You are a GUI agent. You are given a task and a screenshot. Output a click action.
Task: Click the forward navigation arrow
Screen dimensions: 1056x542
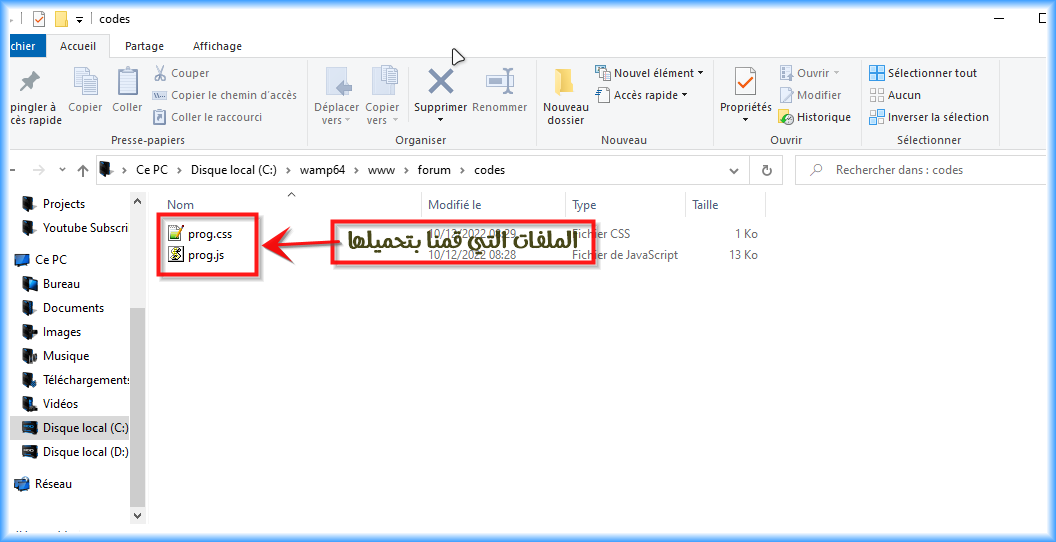point(38,170)
